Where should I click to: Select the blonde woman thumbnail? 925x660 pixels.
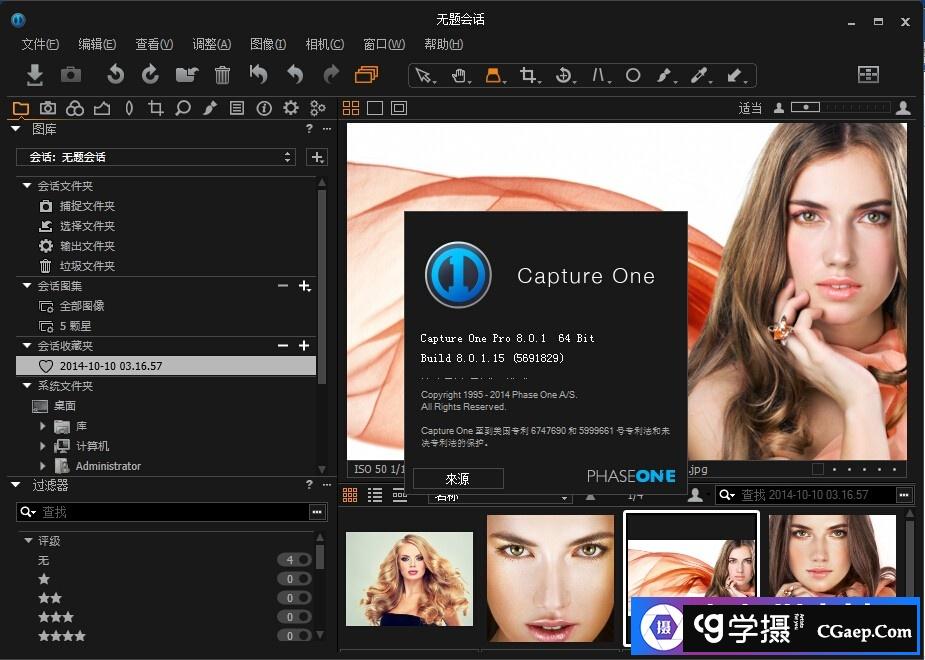pos(409,578)
